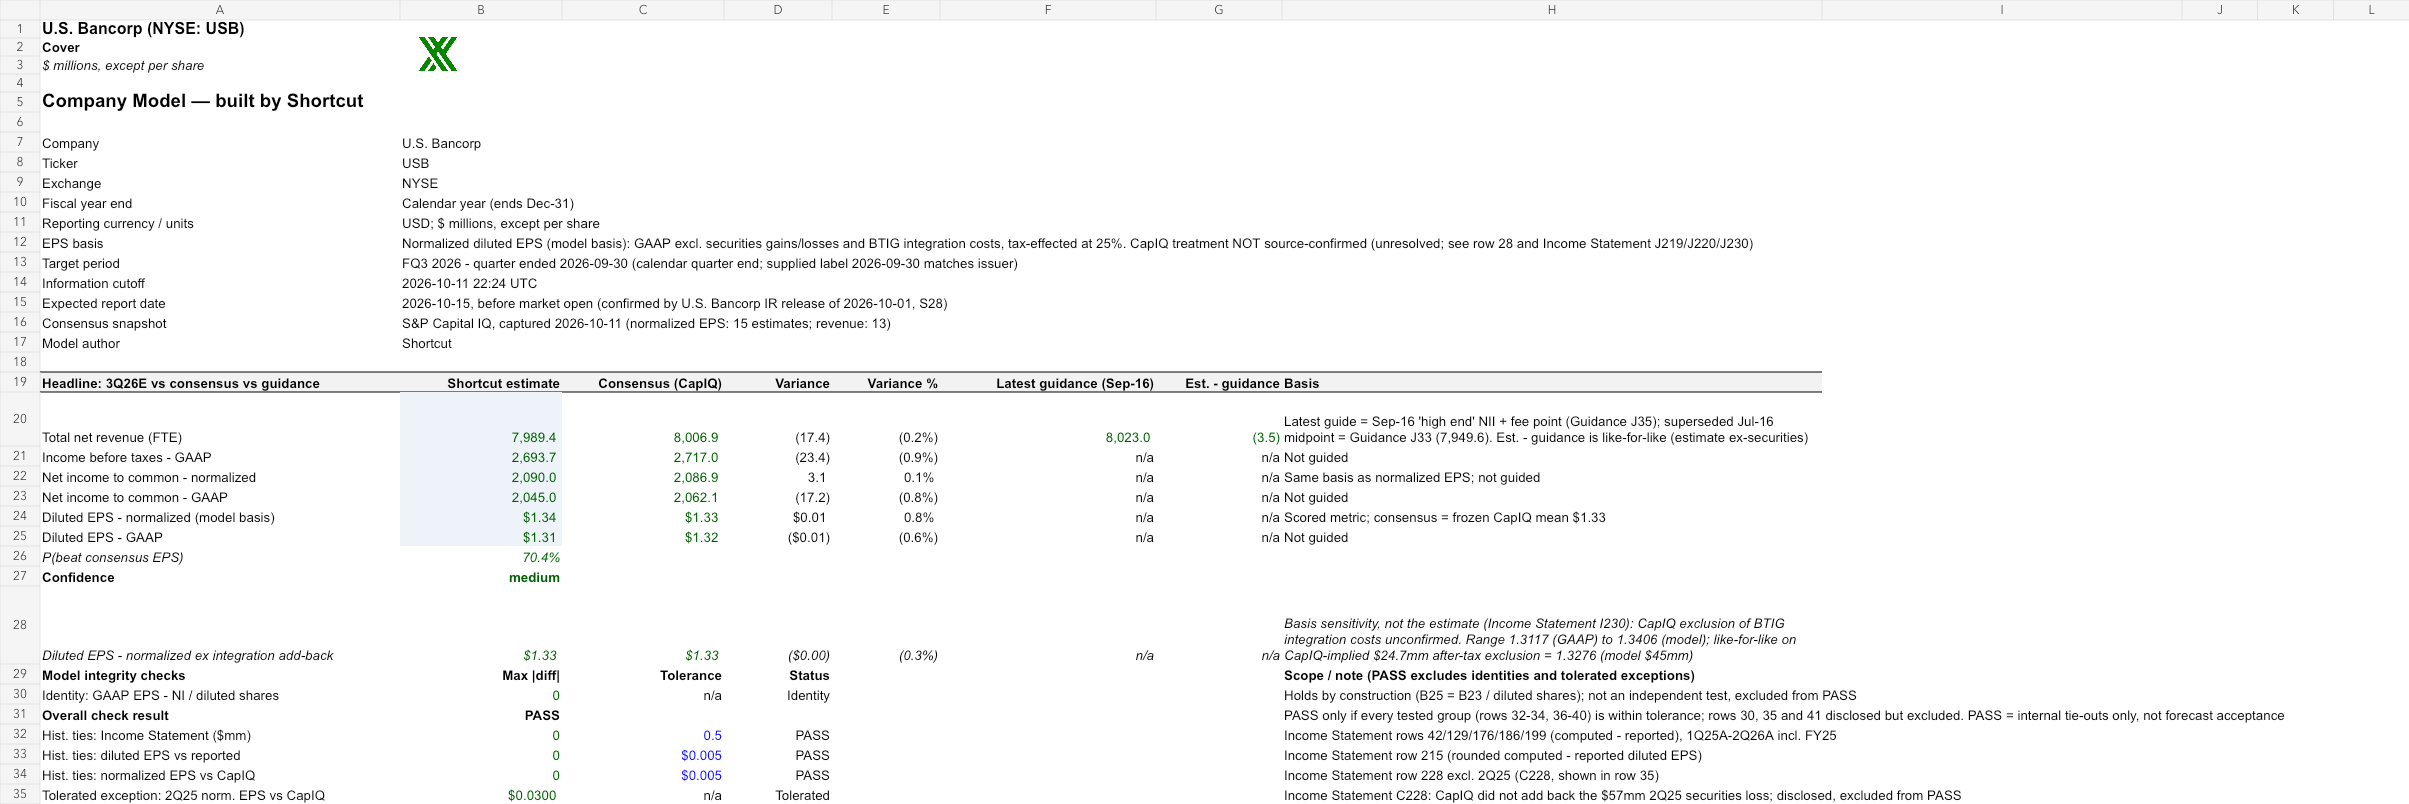Select consensus pre-tax income 2,717.0
Screen dimensions: 2409x804
[x=695, y=457]
